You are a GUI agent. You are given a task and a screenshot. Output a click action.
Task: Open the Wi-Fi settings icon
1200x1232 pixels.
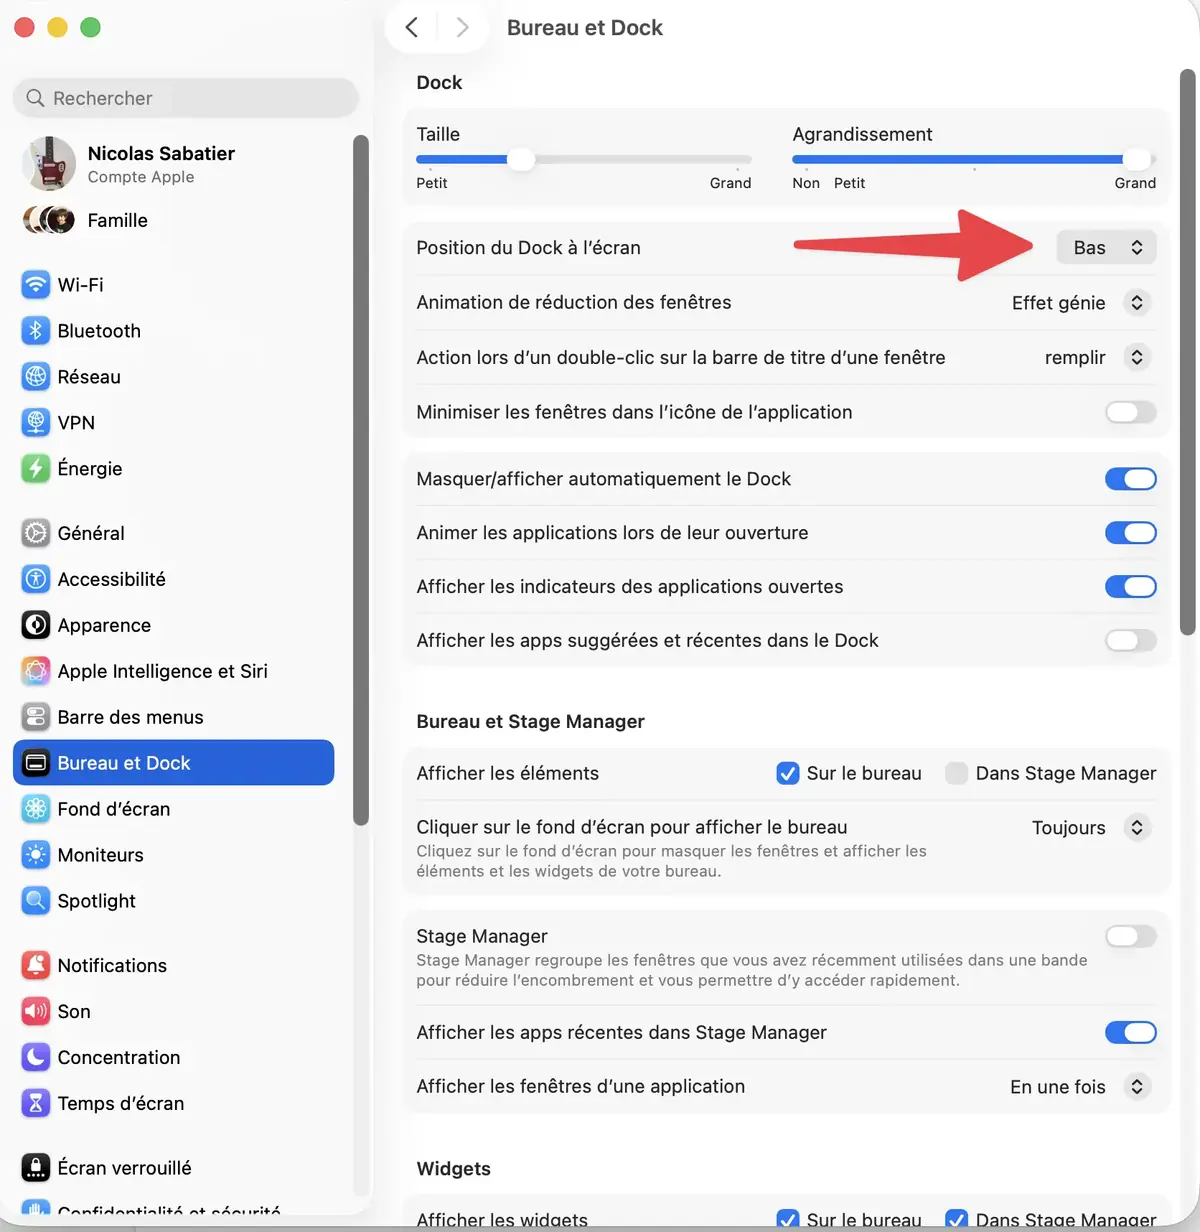[x=35, y=284]
